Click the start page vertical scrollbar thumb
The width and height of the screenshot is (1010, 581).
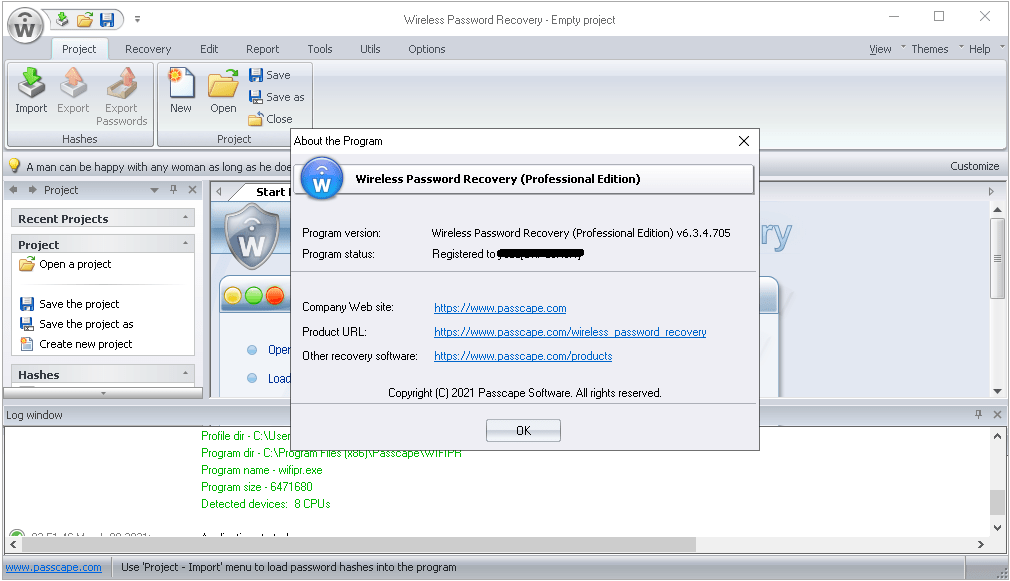(997, 258)
